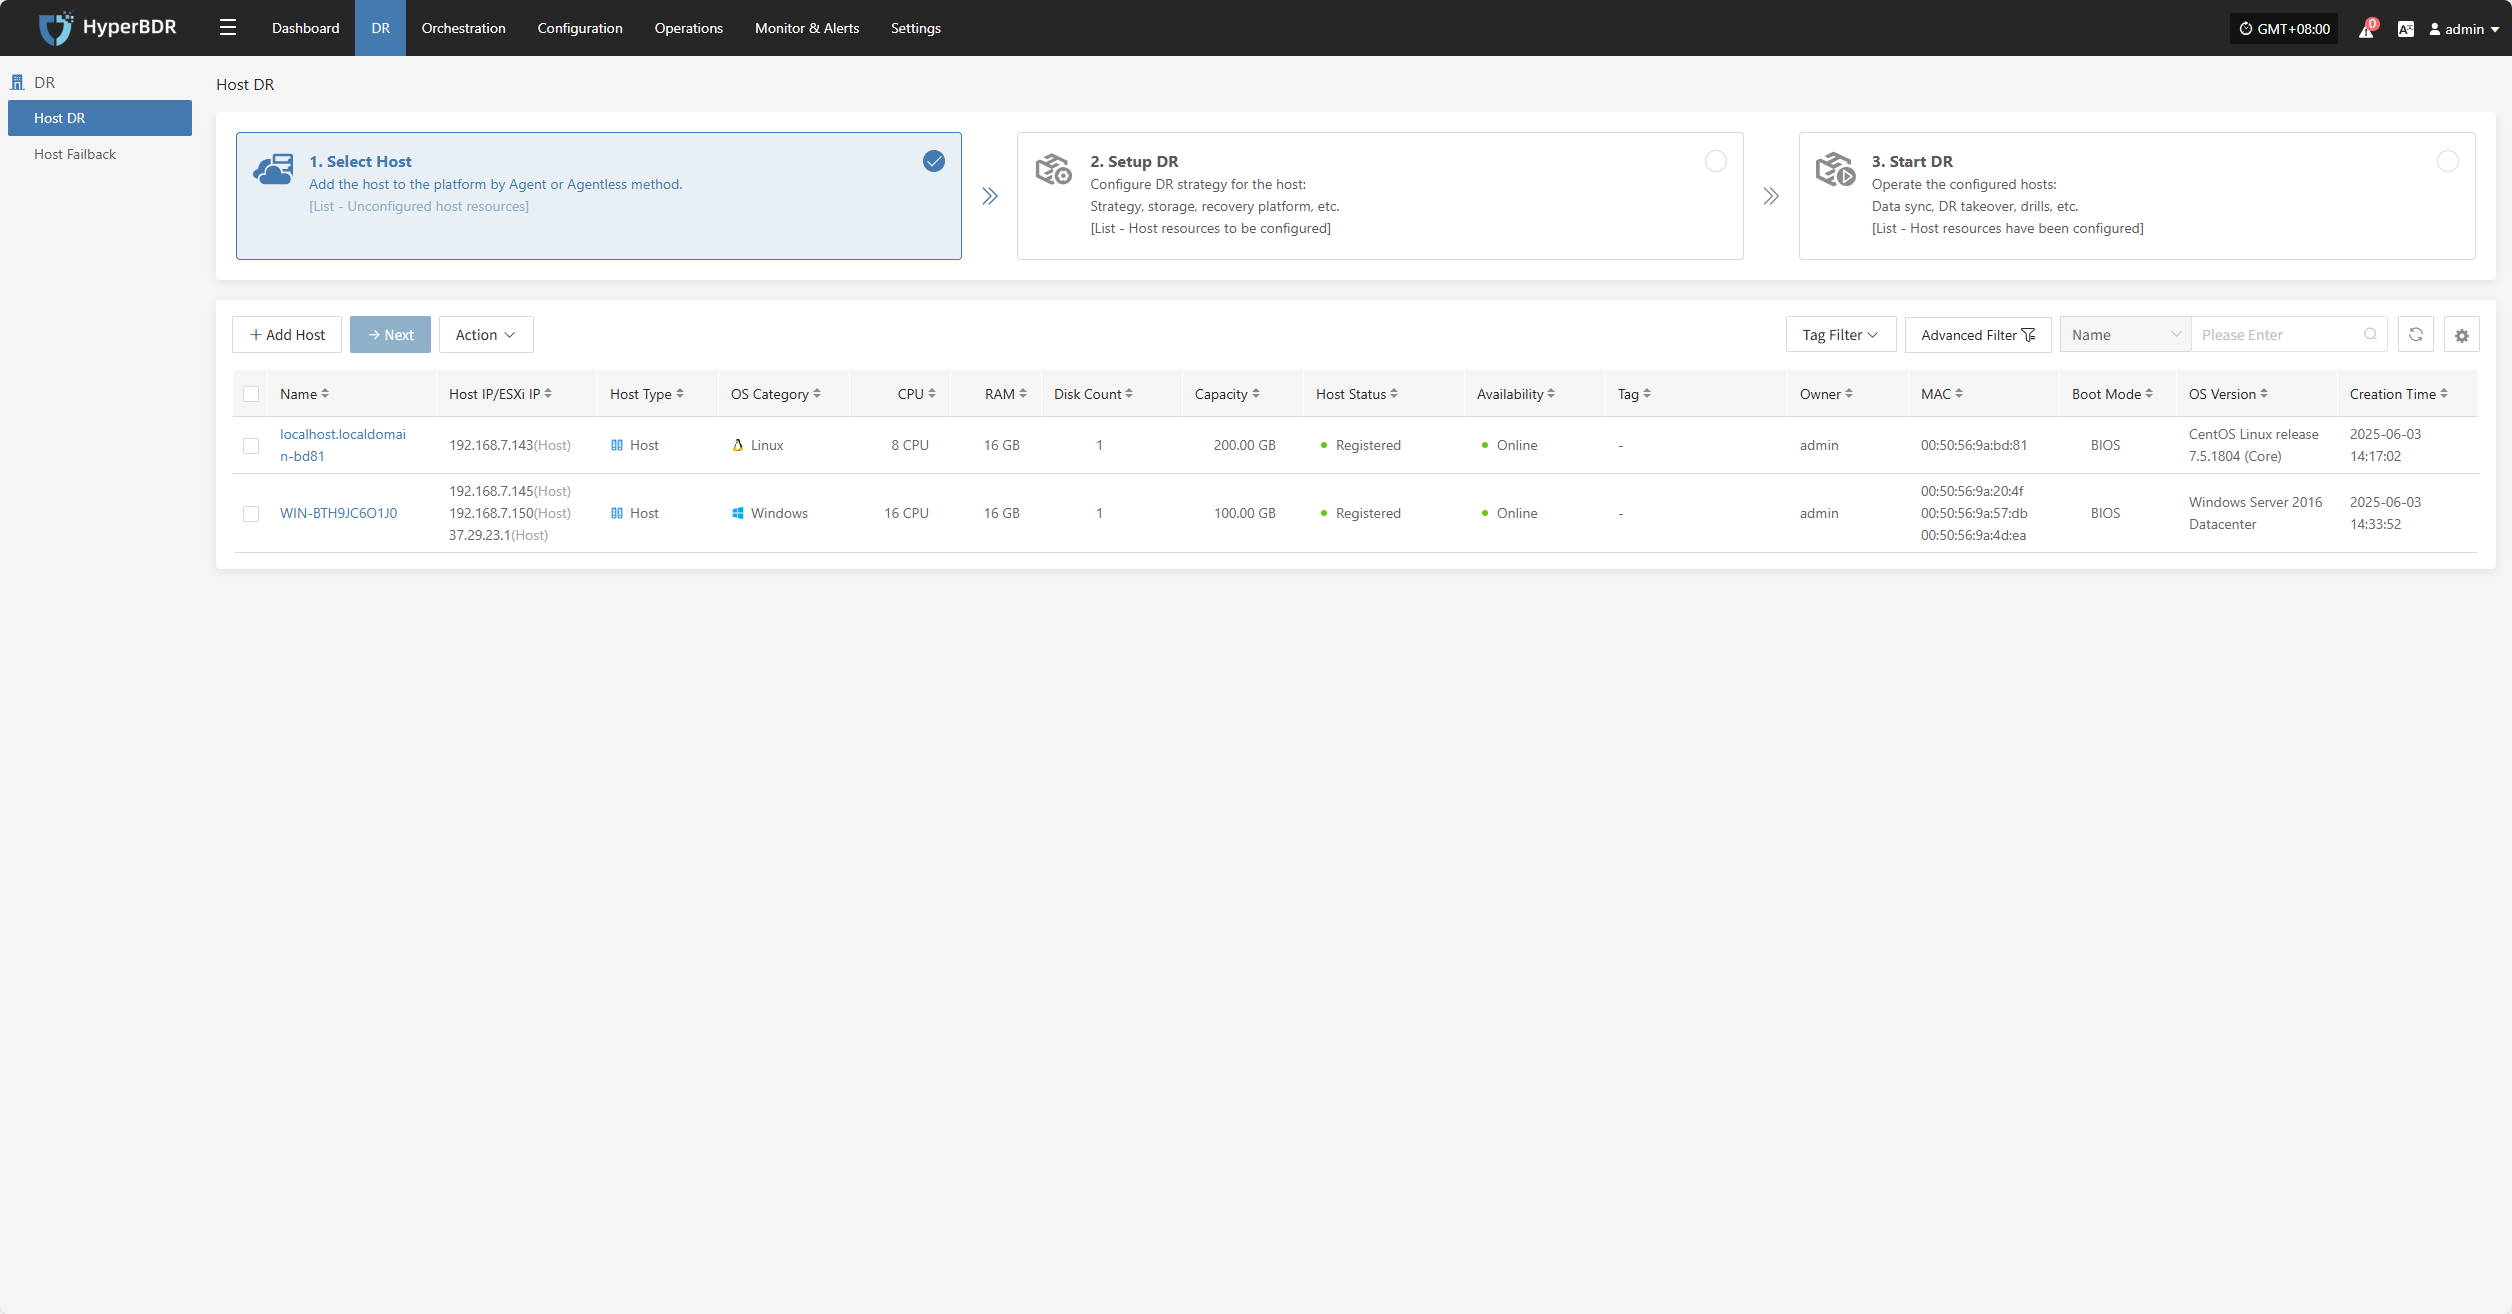Open the Tag Filter dropdown
Image resolution: width=2512 pixels, height=1314 pixels.
tap(1841, 335)
